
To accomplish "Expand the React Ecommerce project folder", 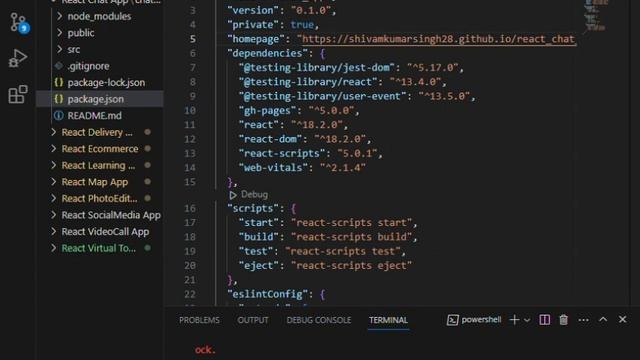I will click(53, 149).
